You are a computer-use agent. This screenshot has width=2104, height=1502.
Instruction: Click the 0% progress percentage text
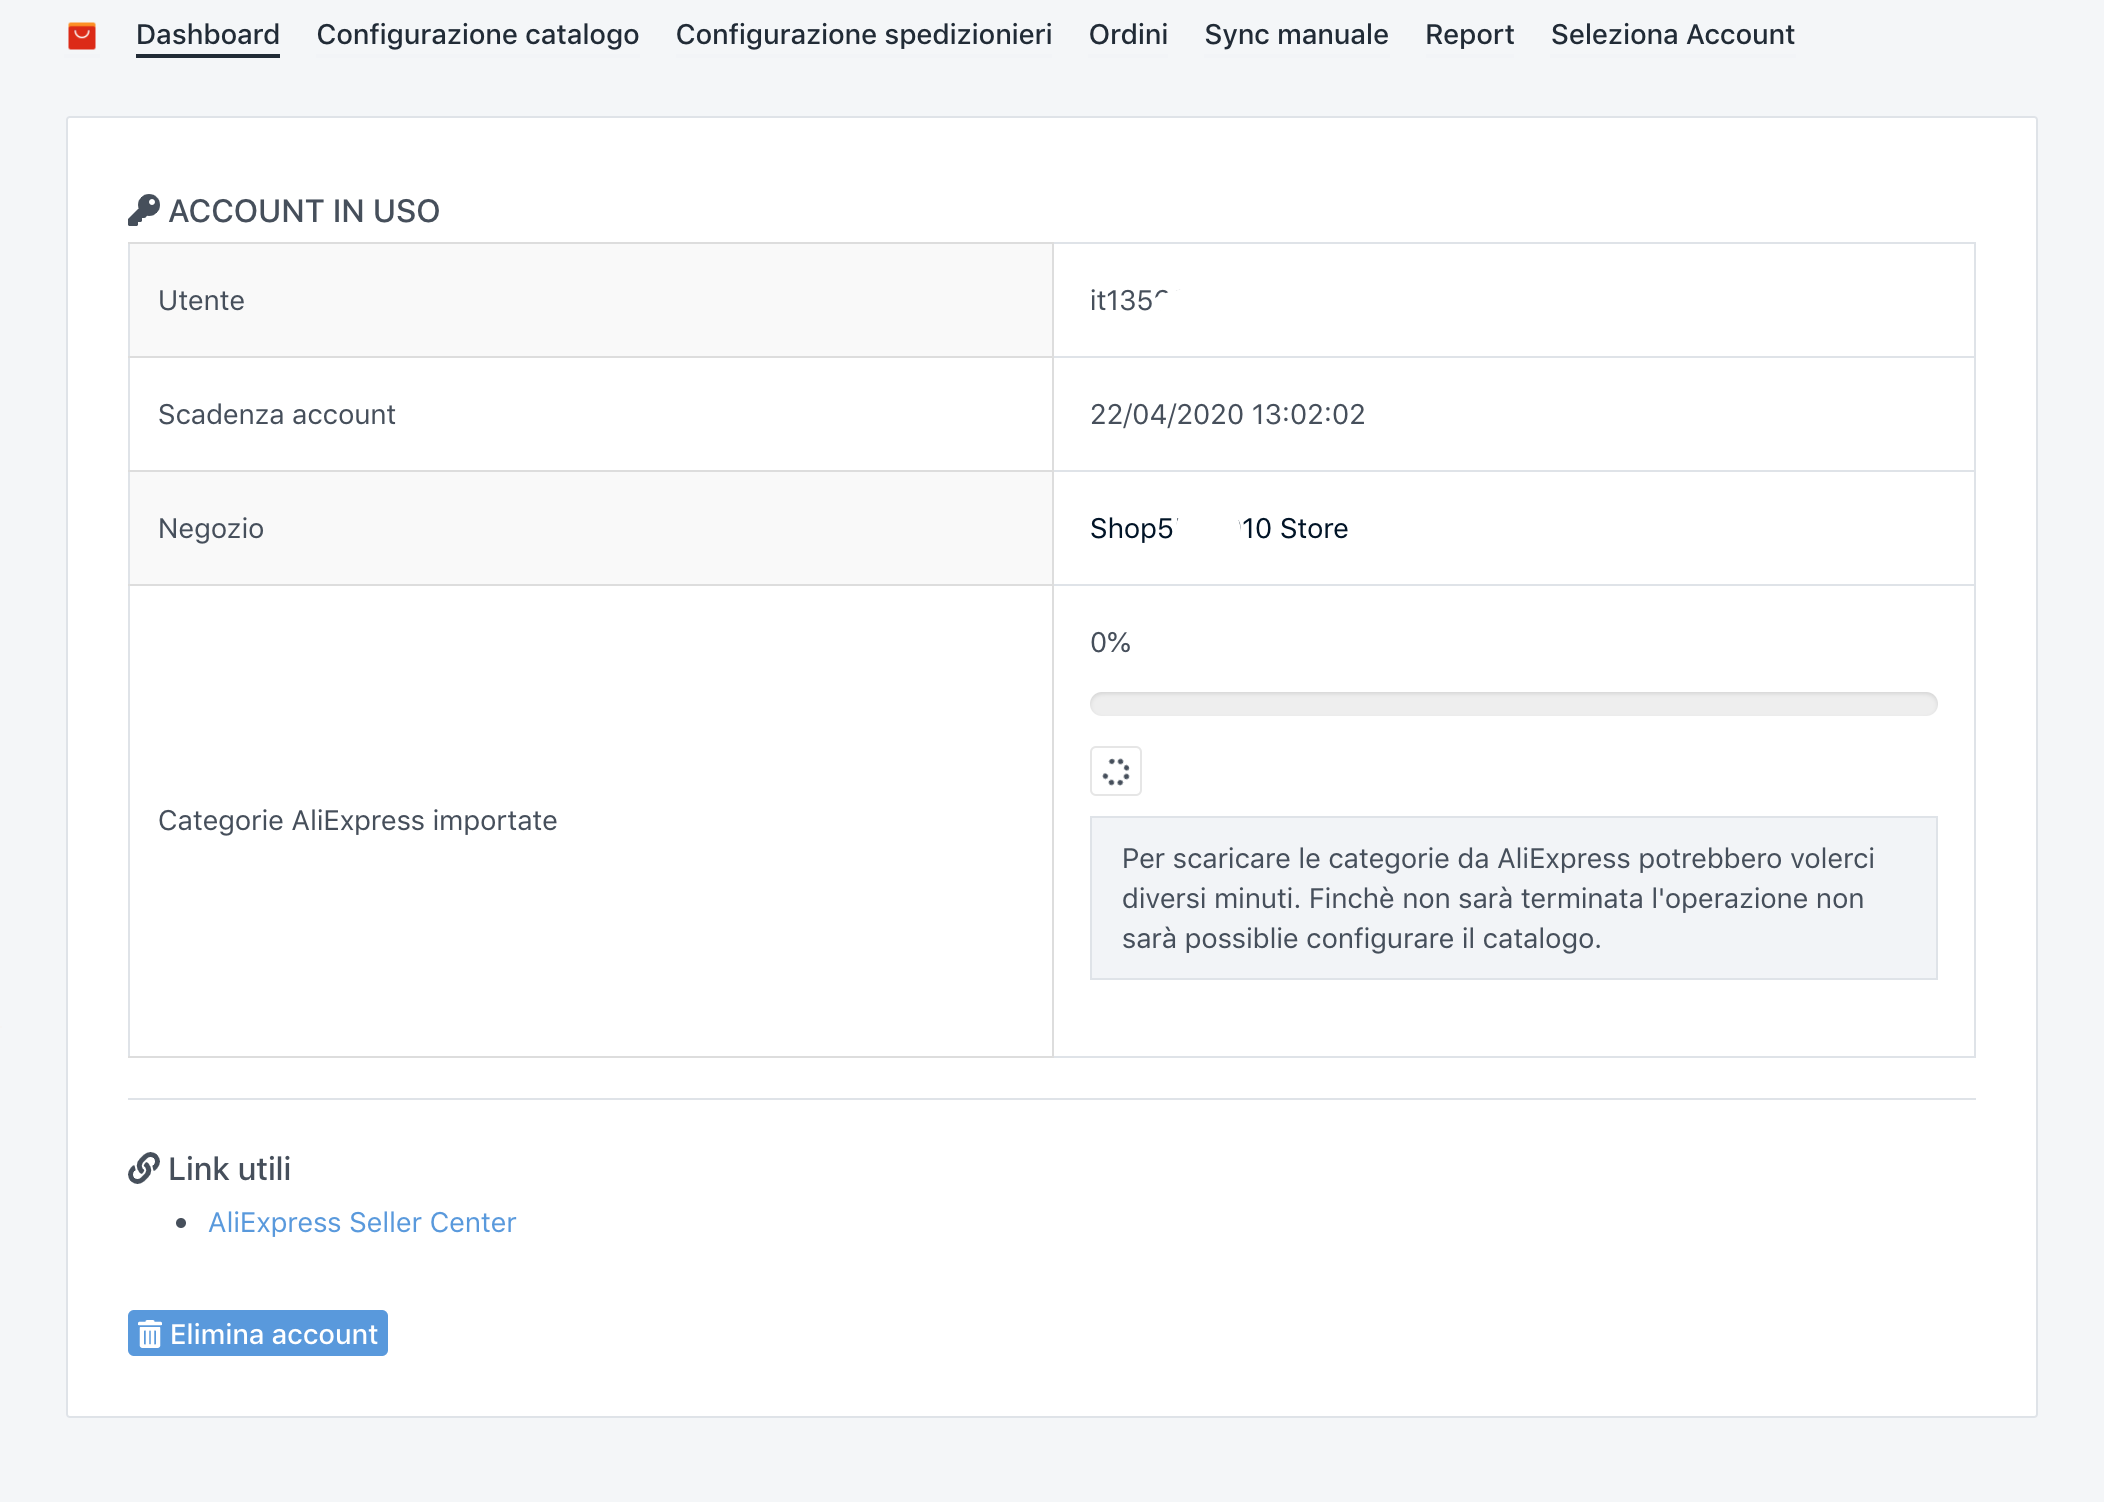[1109, 642]
